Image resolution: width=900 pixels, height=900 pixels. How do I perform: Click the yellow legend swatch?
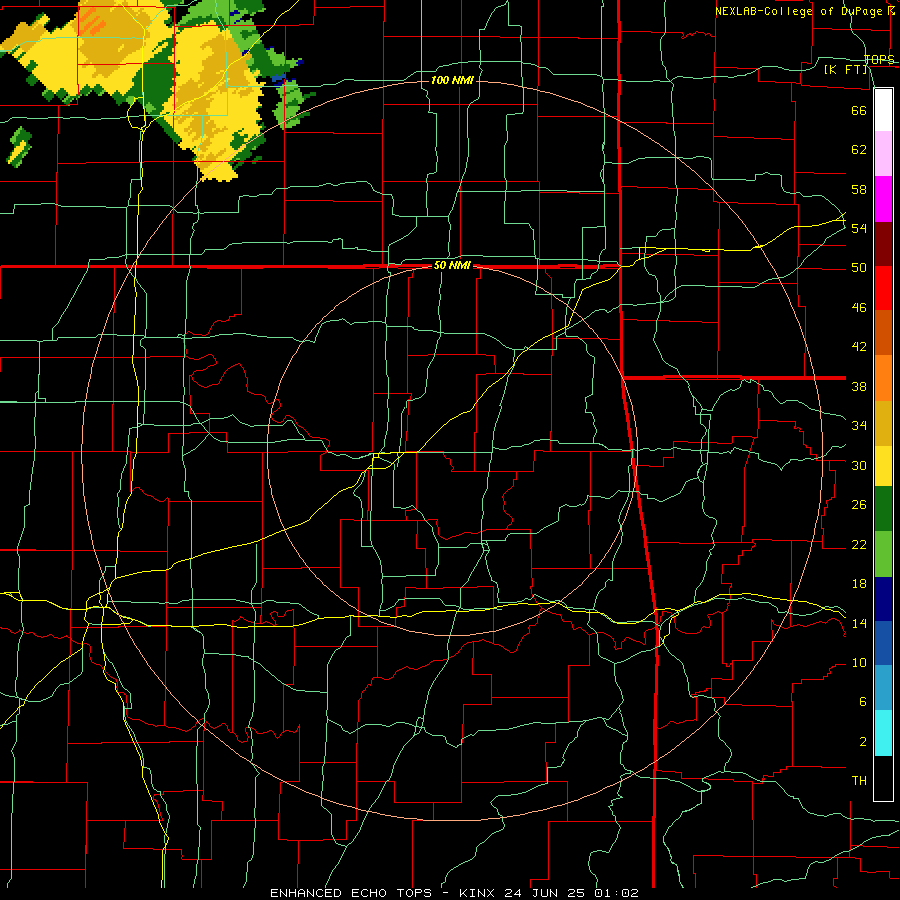click(x=883, y=466)
